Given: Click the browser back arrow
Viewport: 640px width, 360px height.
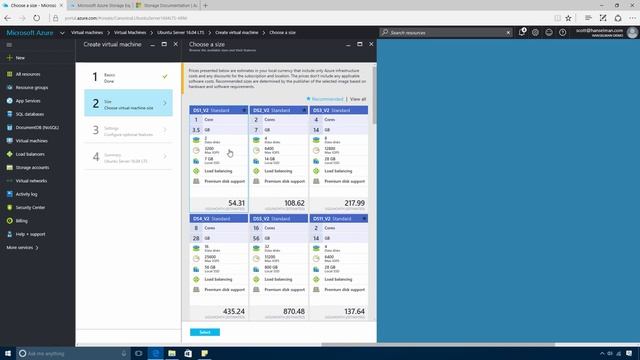Looking at the screenshot, I should 7,18.
